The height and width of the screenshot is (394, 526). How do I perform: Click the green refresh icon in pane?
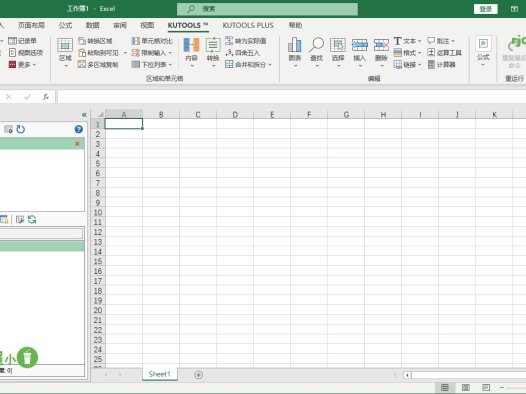coord(32,220)
